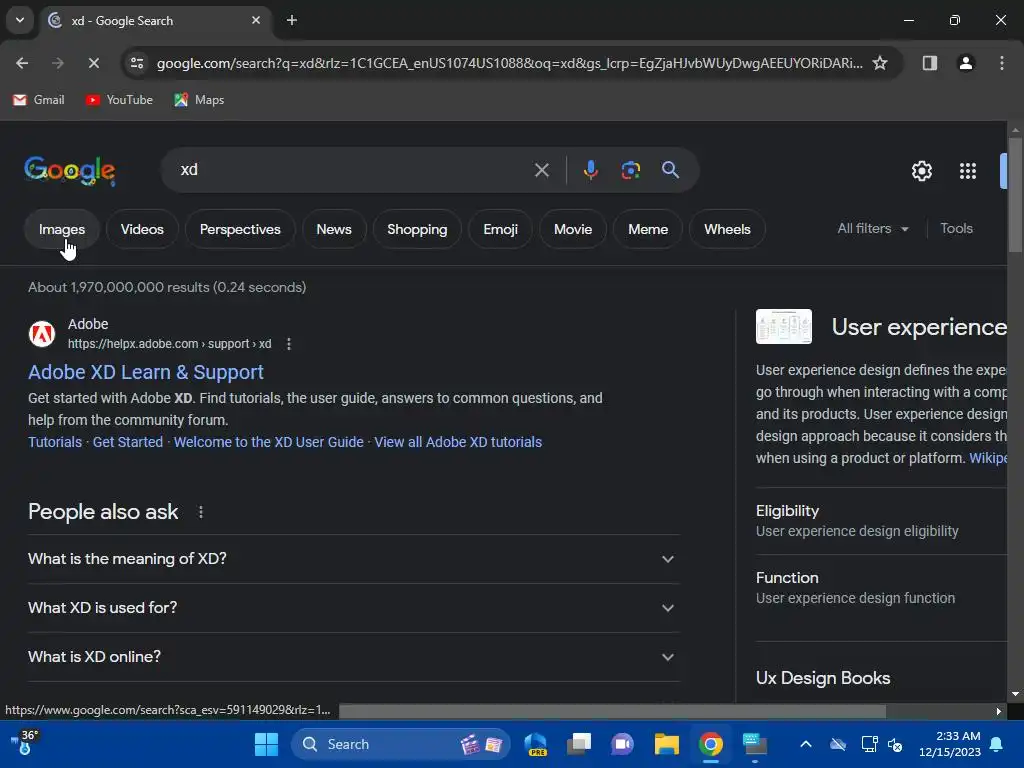Viewport: 1024px width, 768px height.
Task: Click horizontal scrollbar right arrow
Action: 998,711
